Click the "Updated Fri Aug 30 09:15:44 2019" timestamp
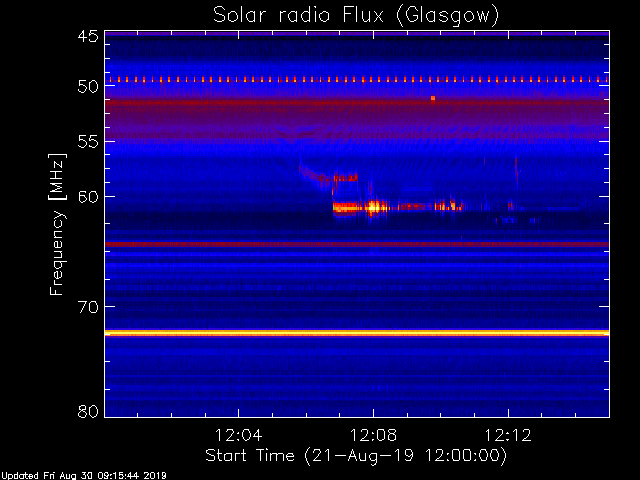640x480 pixels. pos(84,476)
